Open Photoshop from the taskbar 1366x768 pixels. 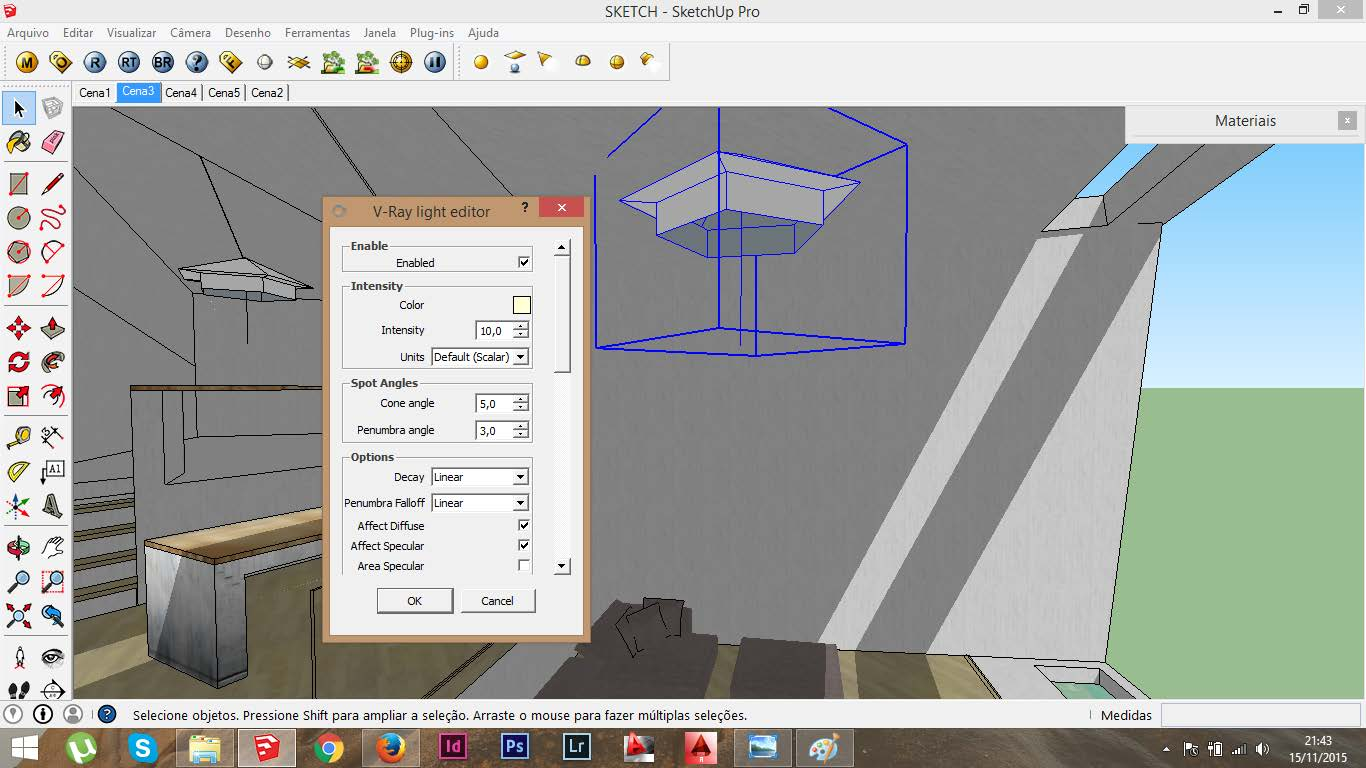(x=515, y=747)
